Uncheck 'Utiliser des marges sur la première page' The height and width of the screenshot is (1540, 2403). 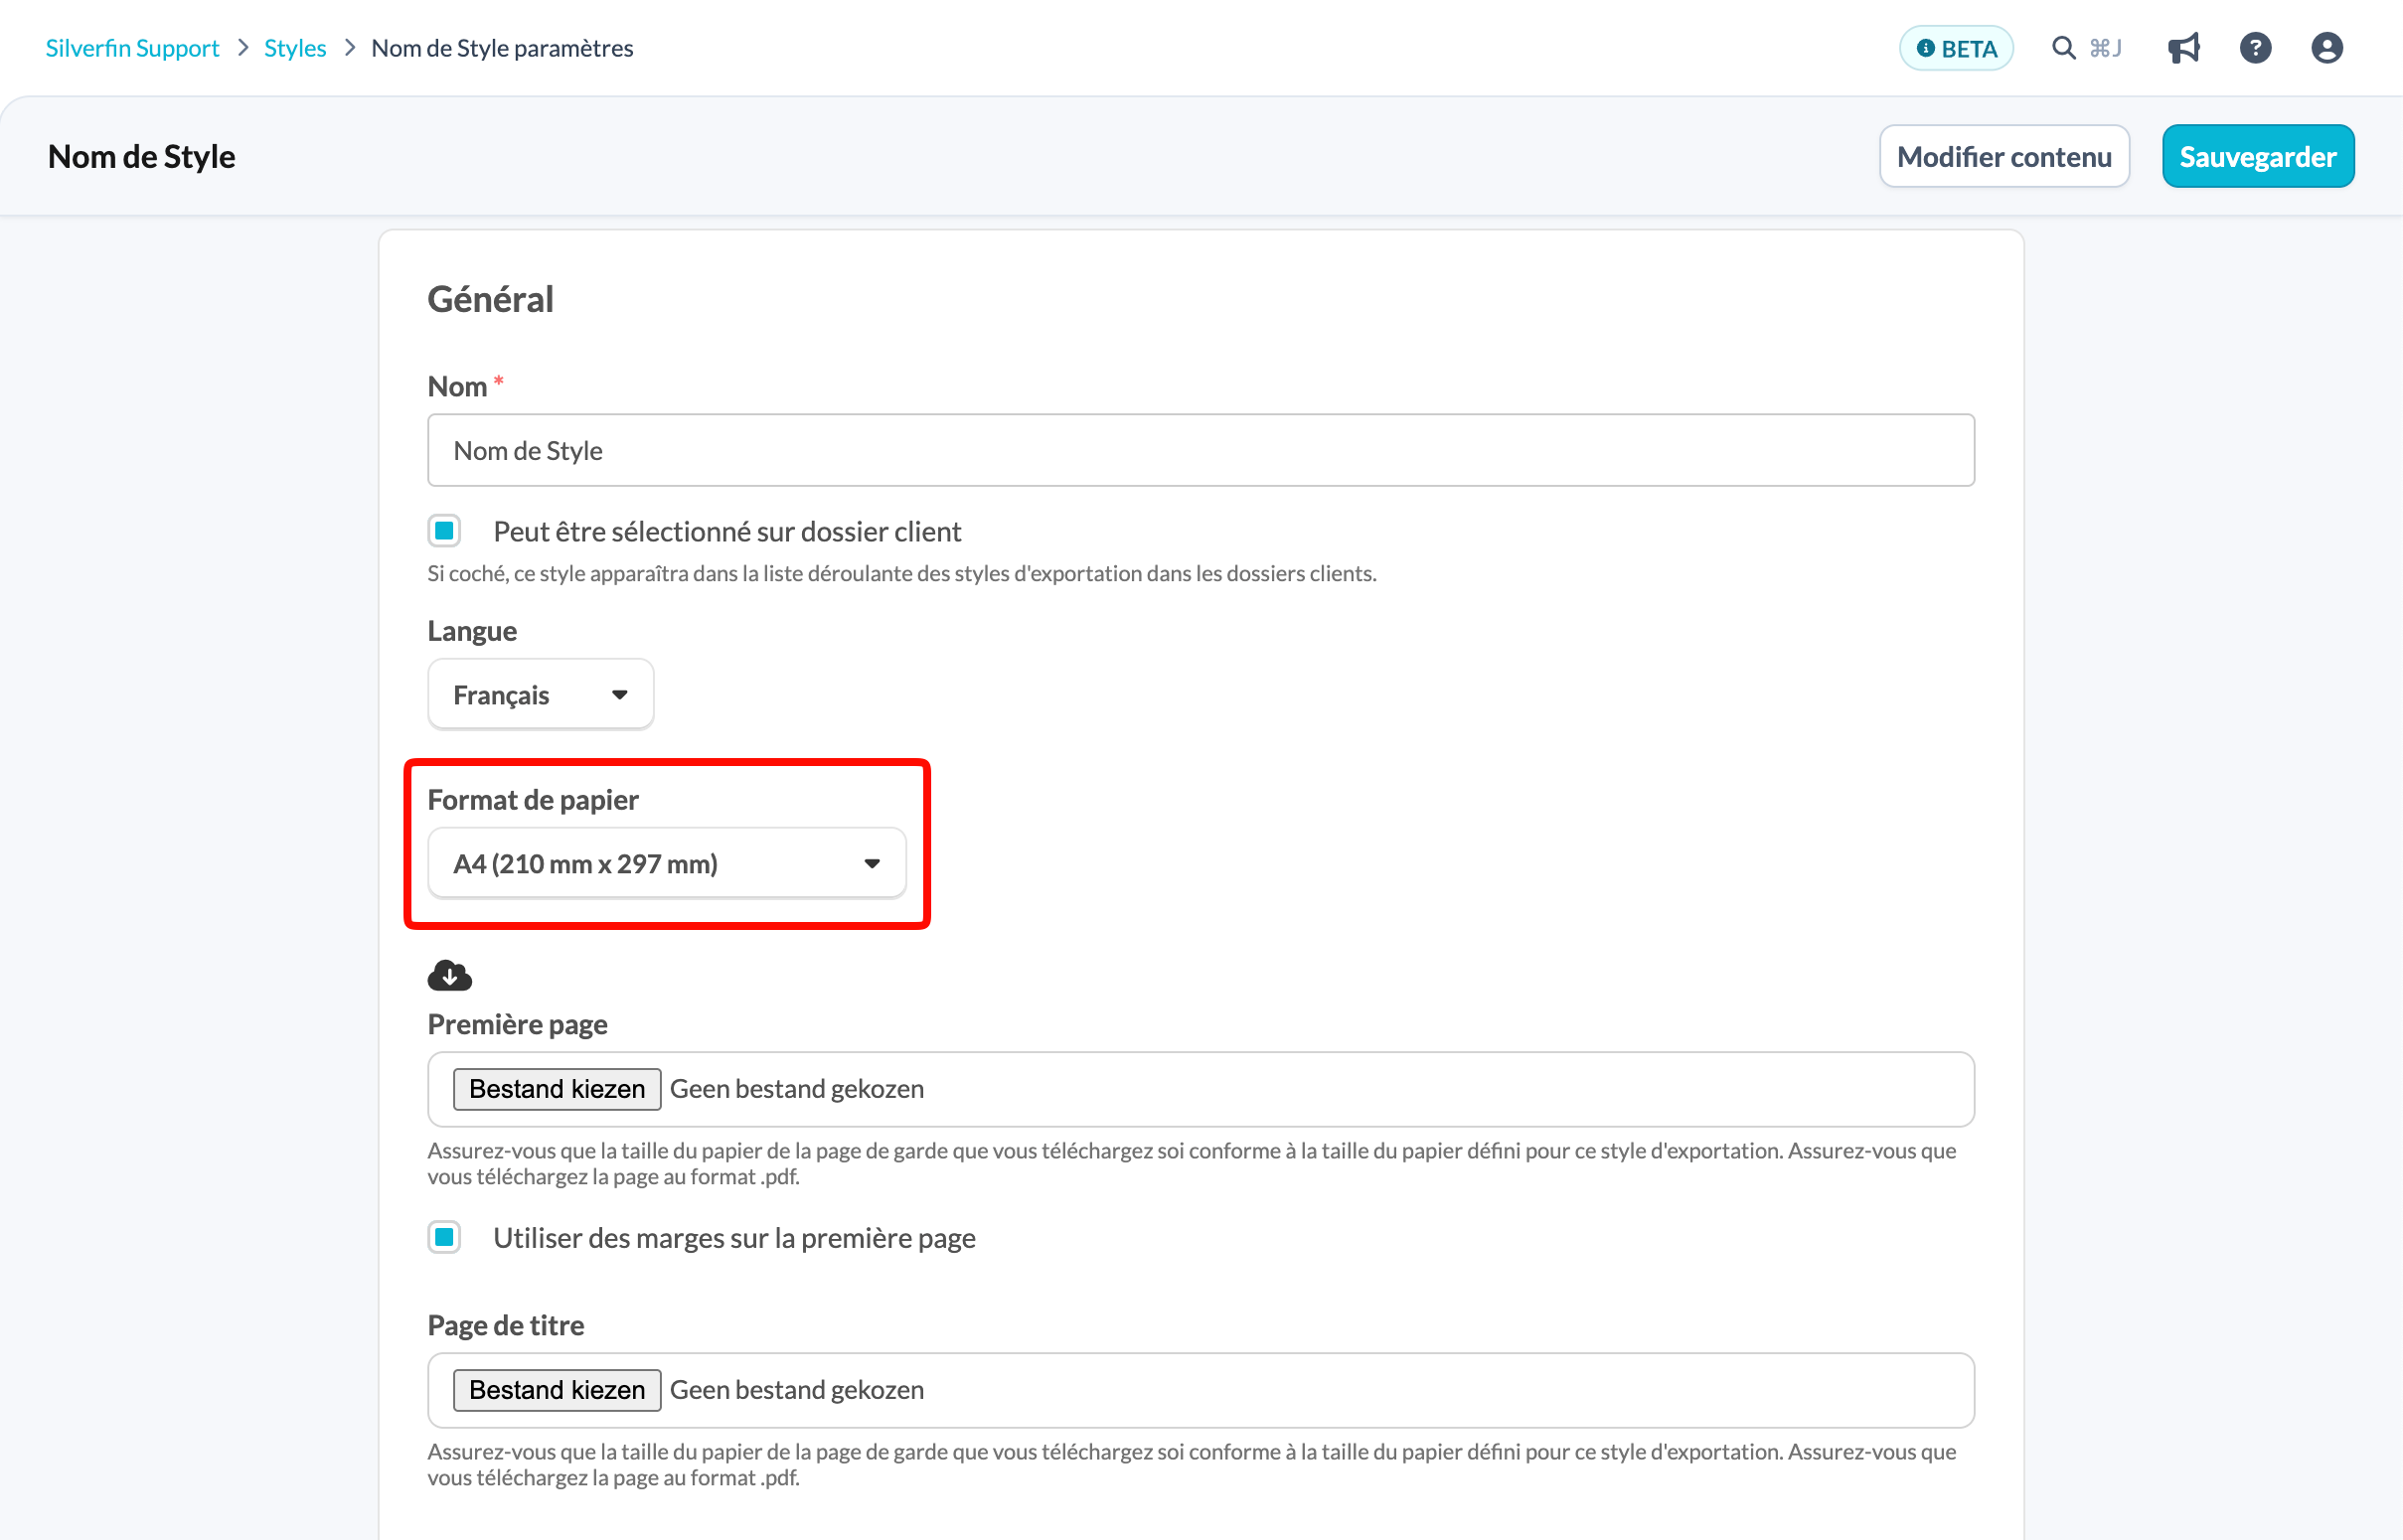pyautogui.click(x=444, y=1237)
